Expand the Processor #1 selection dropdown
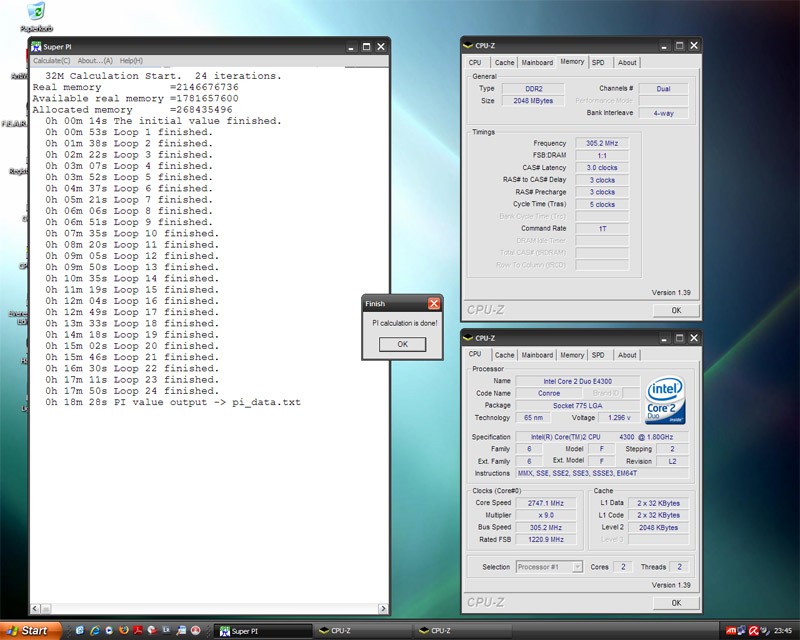The image size is (800, 640). pyautogui.click(x=577, y=567)
